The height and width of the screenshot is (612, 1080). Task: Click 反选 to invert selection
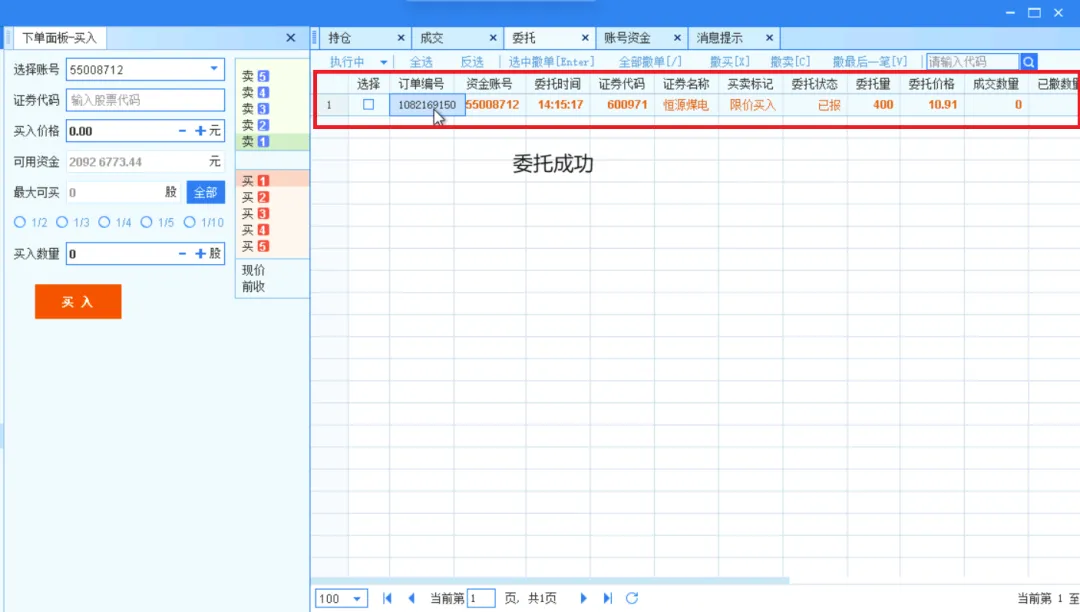(472, 62)
